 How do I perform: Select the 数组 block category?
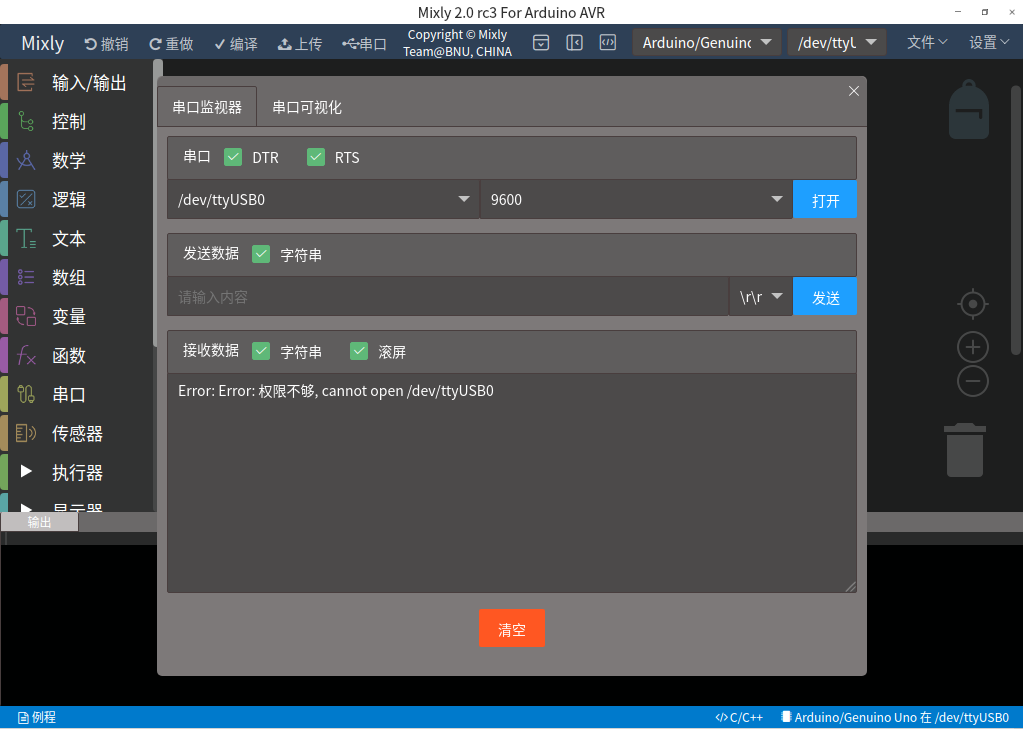(77, 278)
